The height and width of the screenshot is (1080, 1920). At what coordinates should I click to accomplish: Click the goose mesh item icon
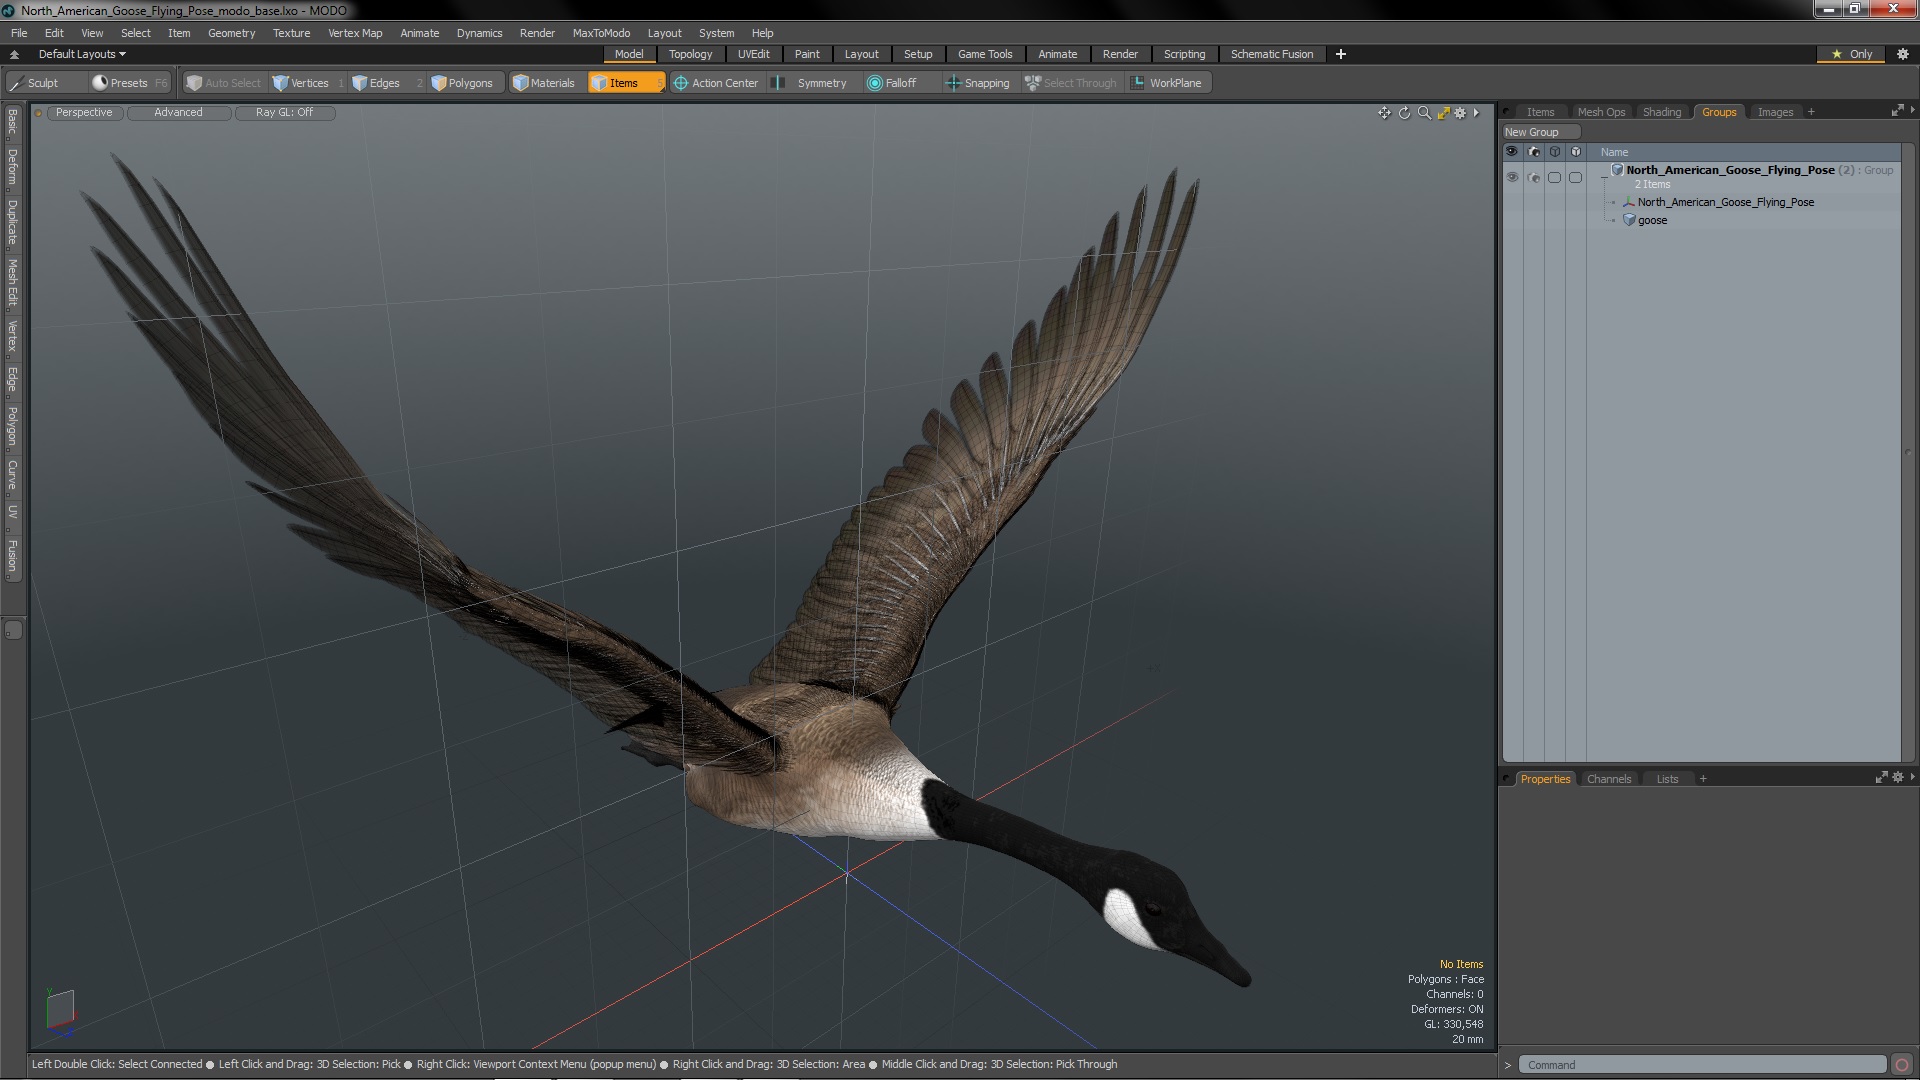pyautogui.click(x=1629, y=220)
